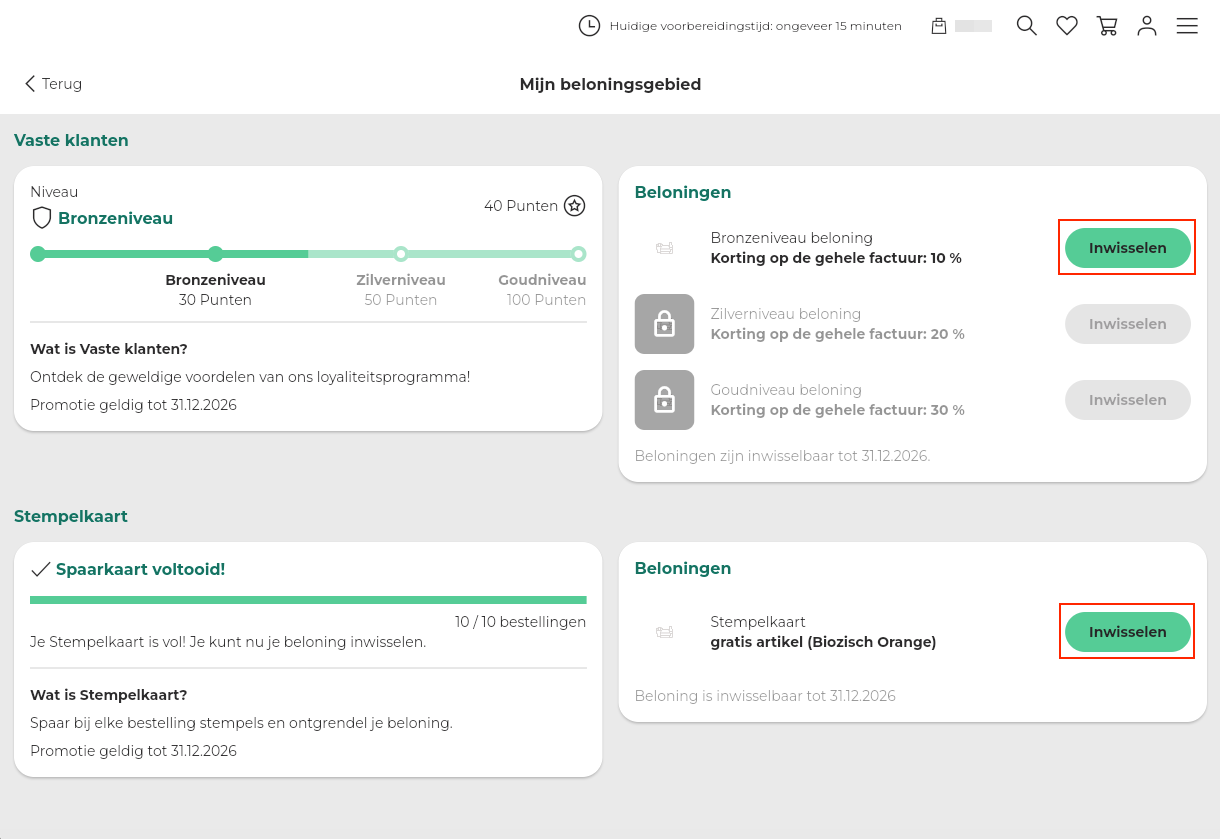Click the Goudniveau marker on progress bar
This screenshot has width=1220, height=839.
[x=578, y=254]
